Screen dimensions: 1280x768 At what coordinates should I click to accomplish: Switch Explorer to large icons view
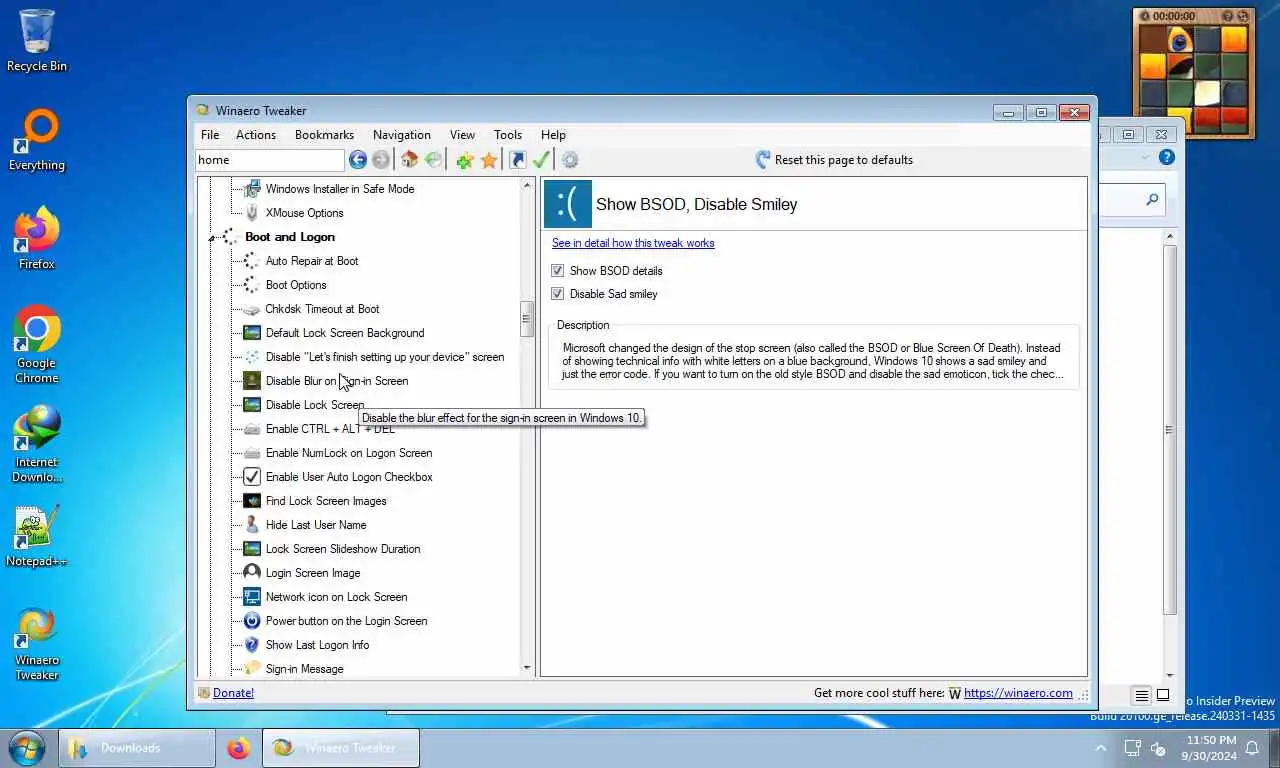pyautogui.click(x=1163, y=695)
